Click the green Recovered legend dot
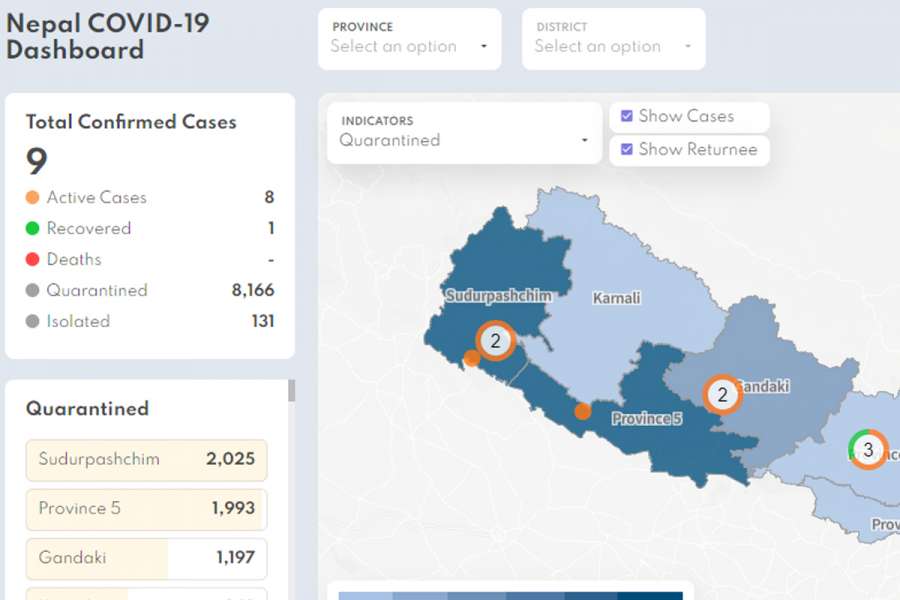This screenshot has width=900, height=600. (33, 229)
